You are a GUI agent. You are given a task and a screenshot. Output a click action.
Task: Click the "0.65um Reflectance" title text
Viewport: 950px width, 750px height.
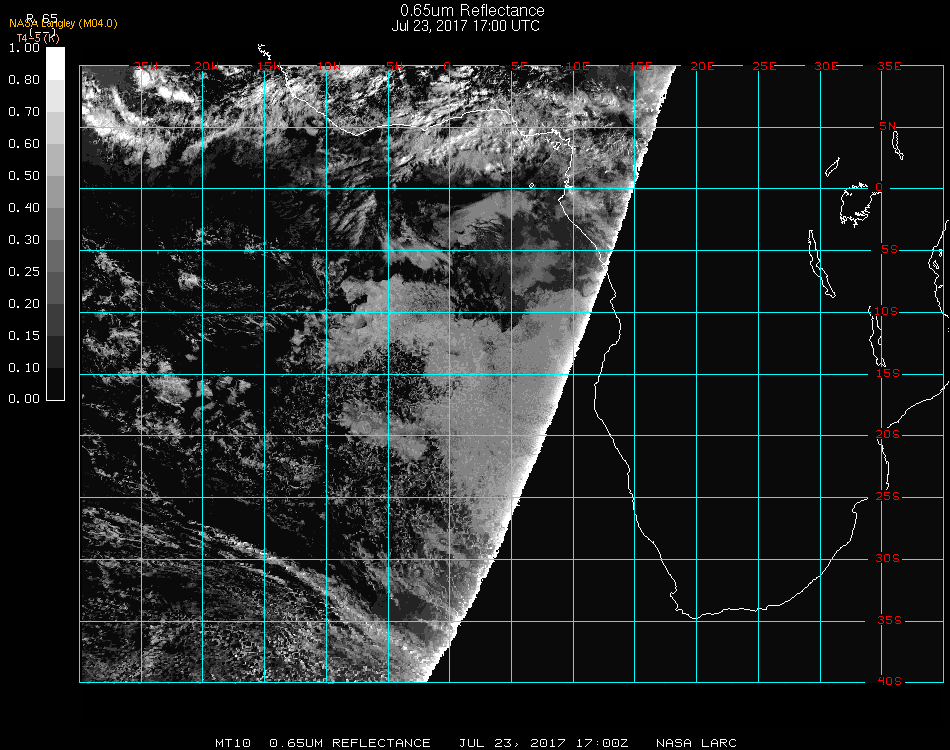point(472,10)
